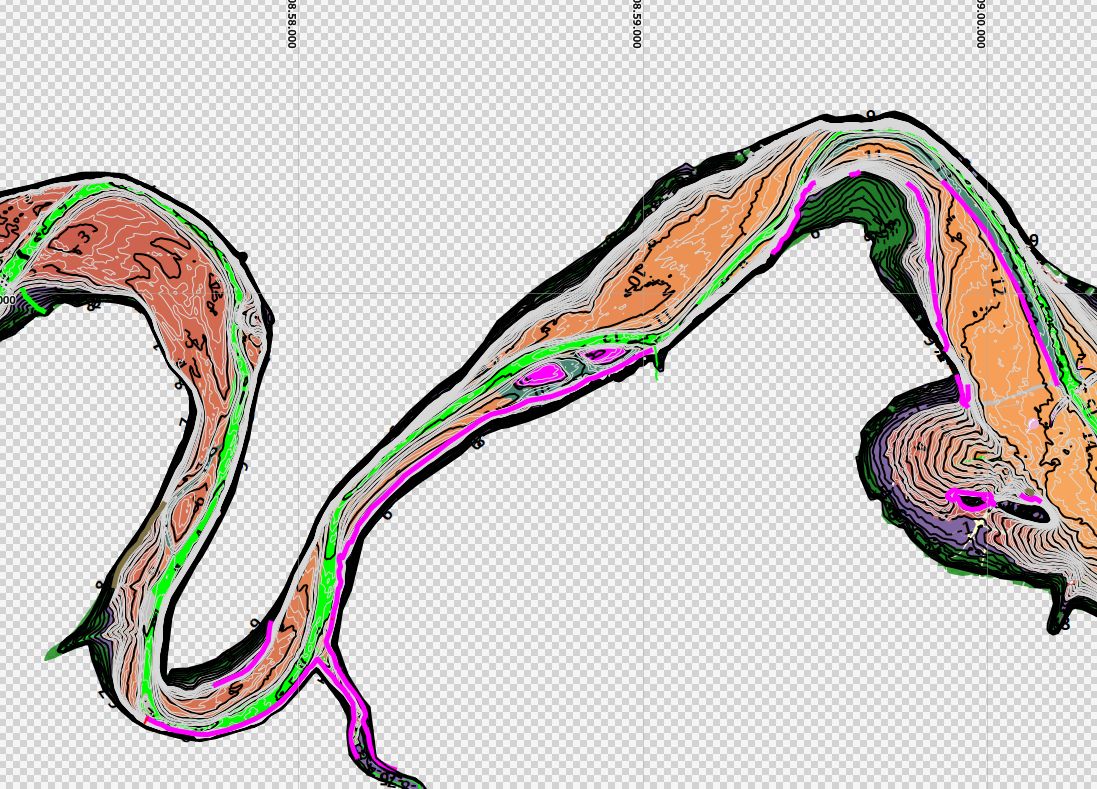Viewport: 1097px width, 789px height.
Task: Click the 08.58.000 grid label
Action: click(292, 24)
